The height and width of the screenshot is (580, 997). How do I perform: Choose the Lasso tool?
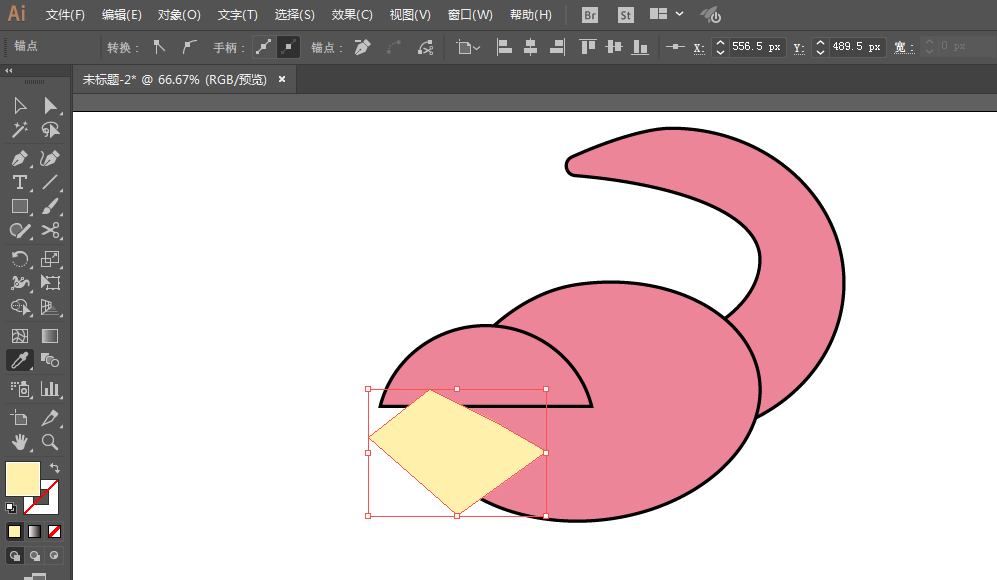[x=50, y=130]
